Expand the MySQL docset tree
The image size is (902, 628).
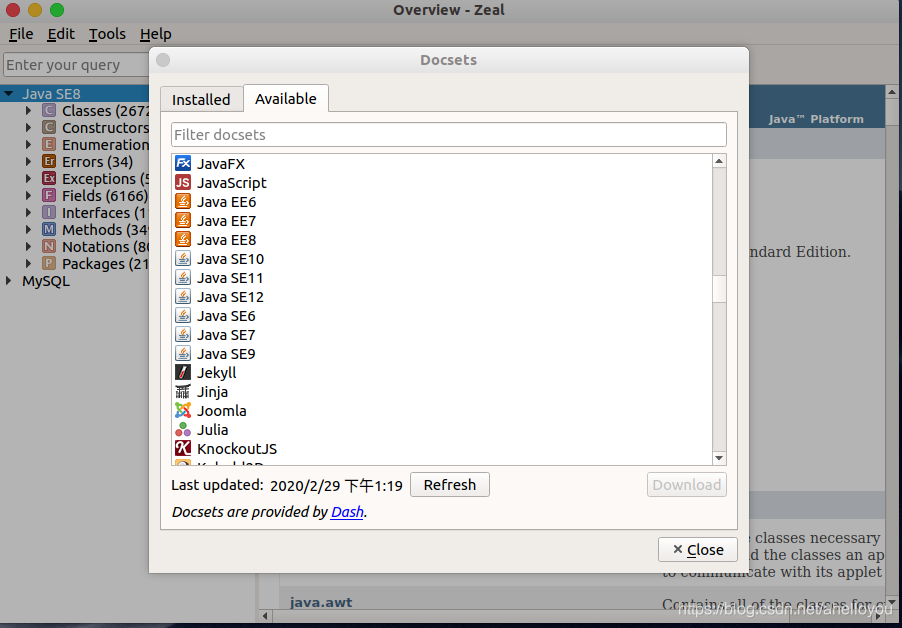[x=9, y=281]
